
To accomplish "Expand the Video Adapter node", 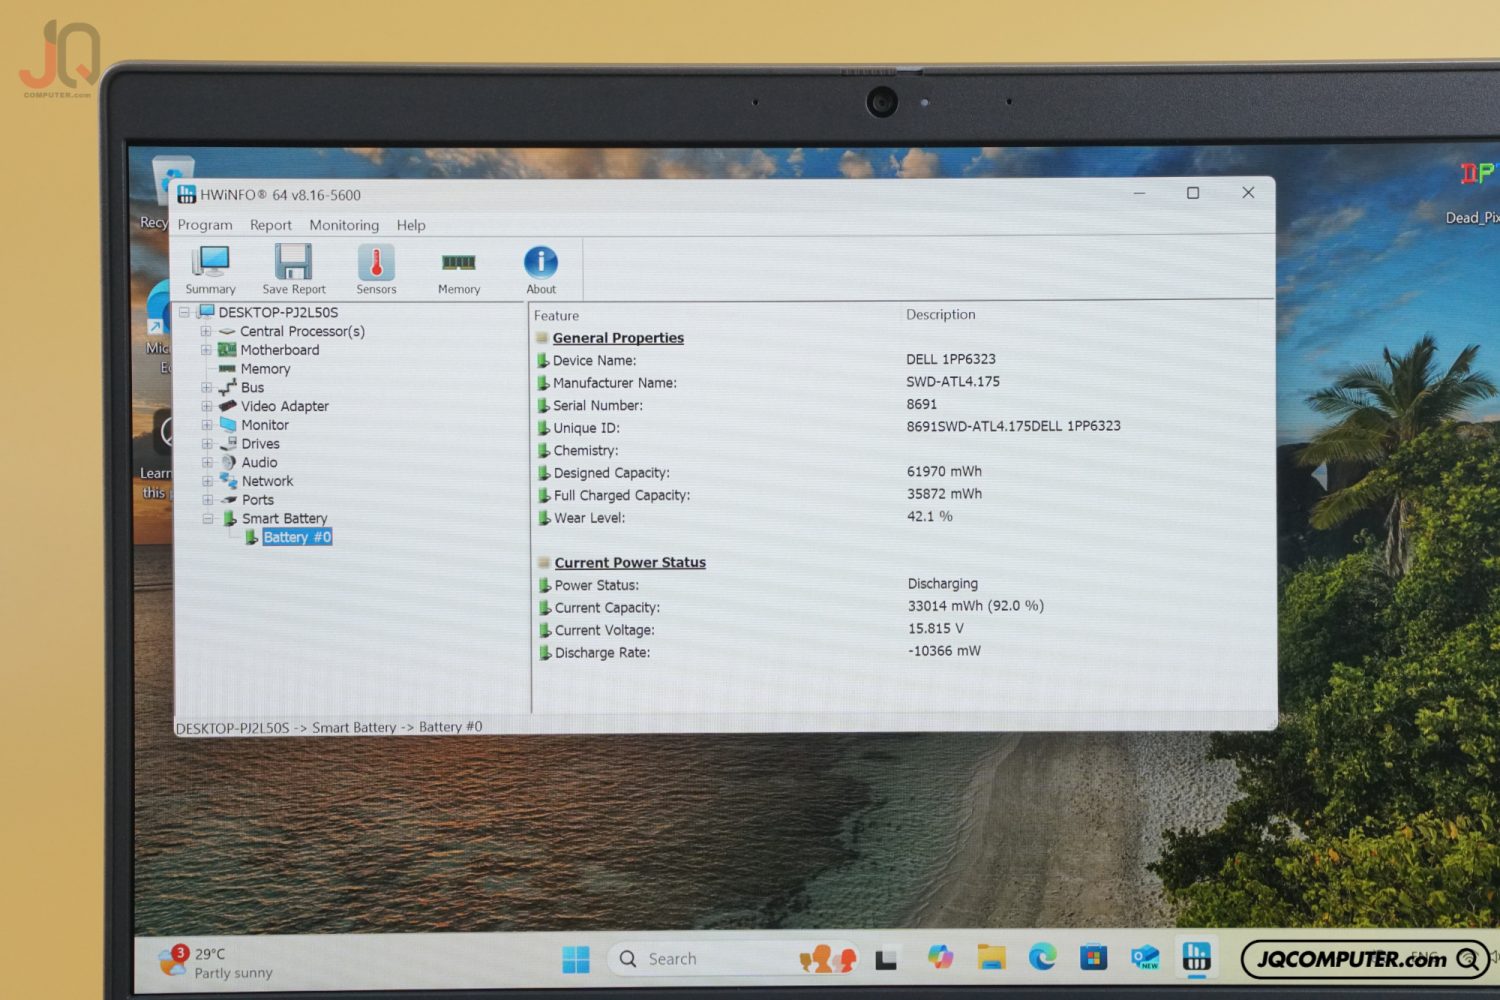I will click(206, 406).
